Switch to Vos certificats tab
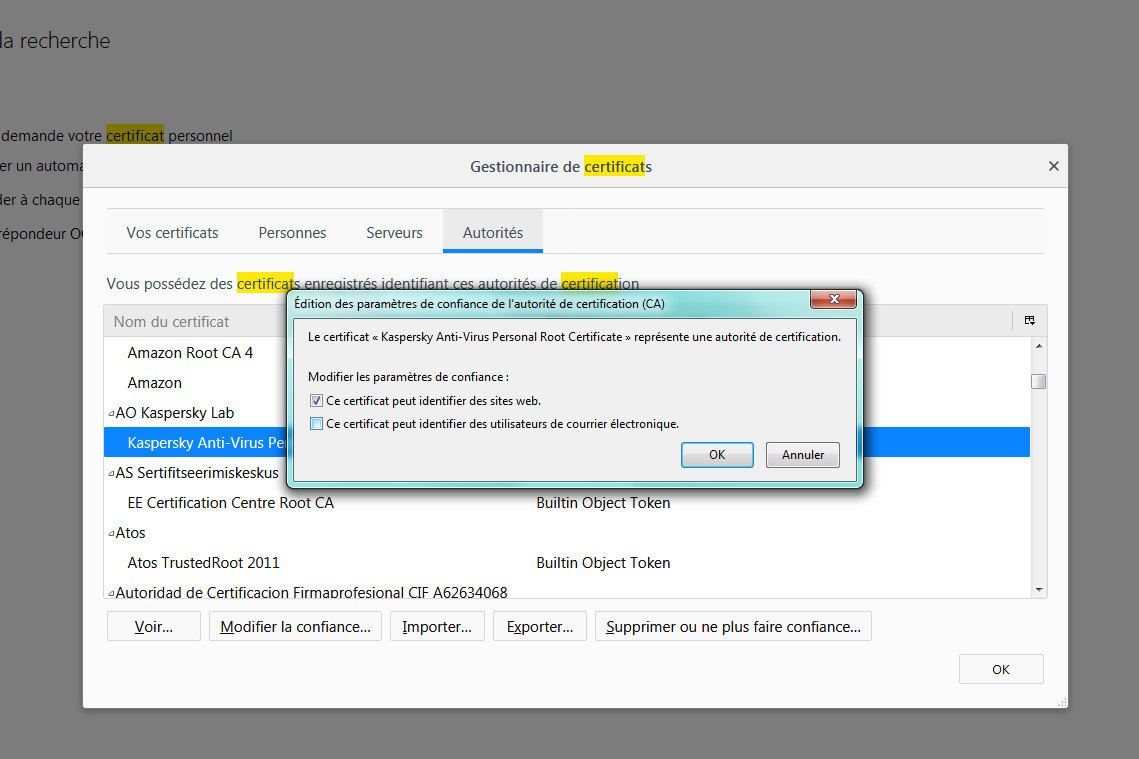1139x759 pixels. pyautogui.click(x=172, y=232)
